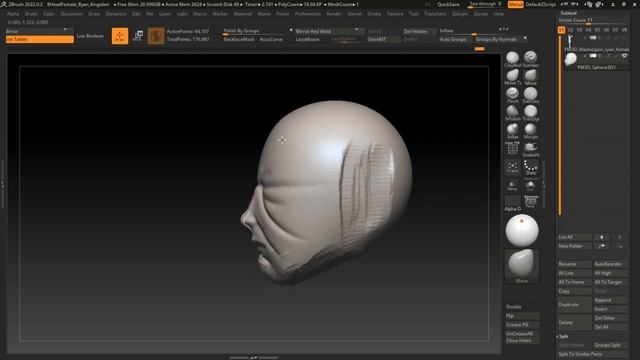
Task: Activate the Draw mode button
Action: (x=120, y=36)
